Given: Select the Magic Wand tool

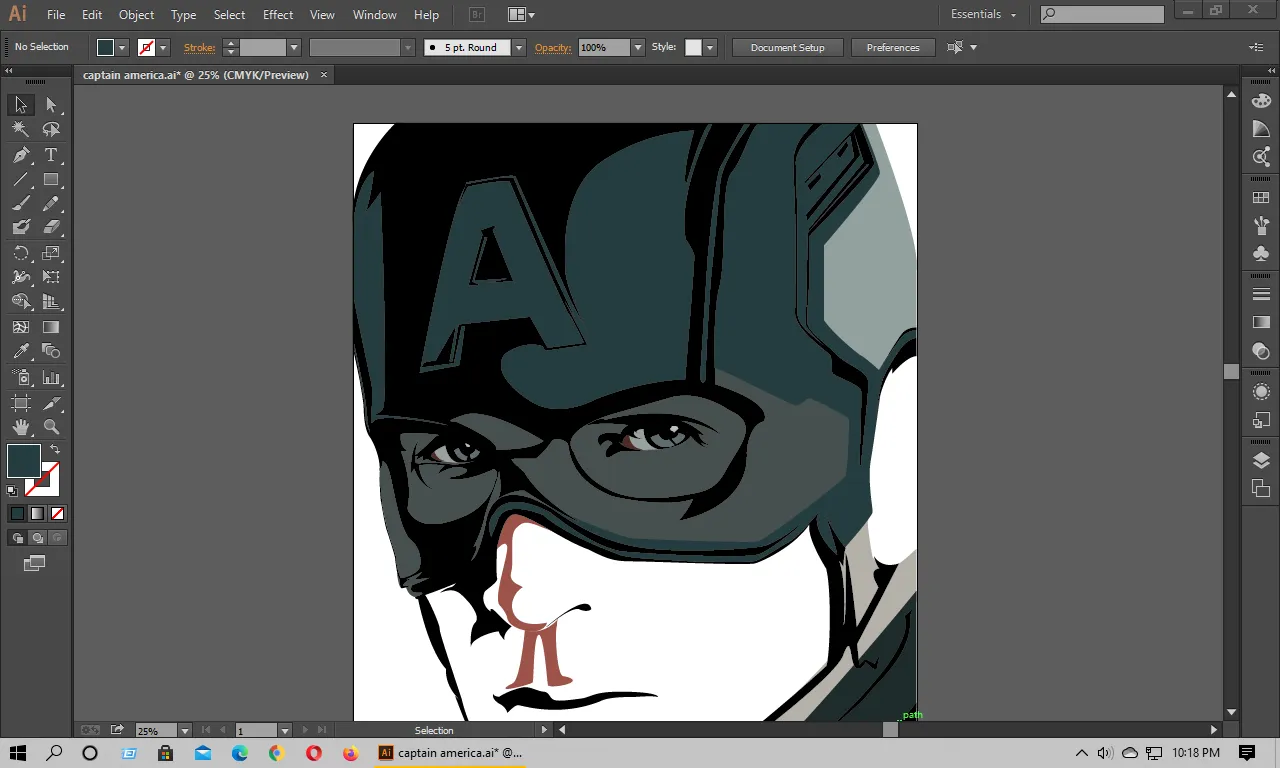Looking at the screenshot, I should 21,130.
